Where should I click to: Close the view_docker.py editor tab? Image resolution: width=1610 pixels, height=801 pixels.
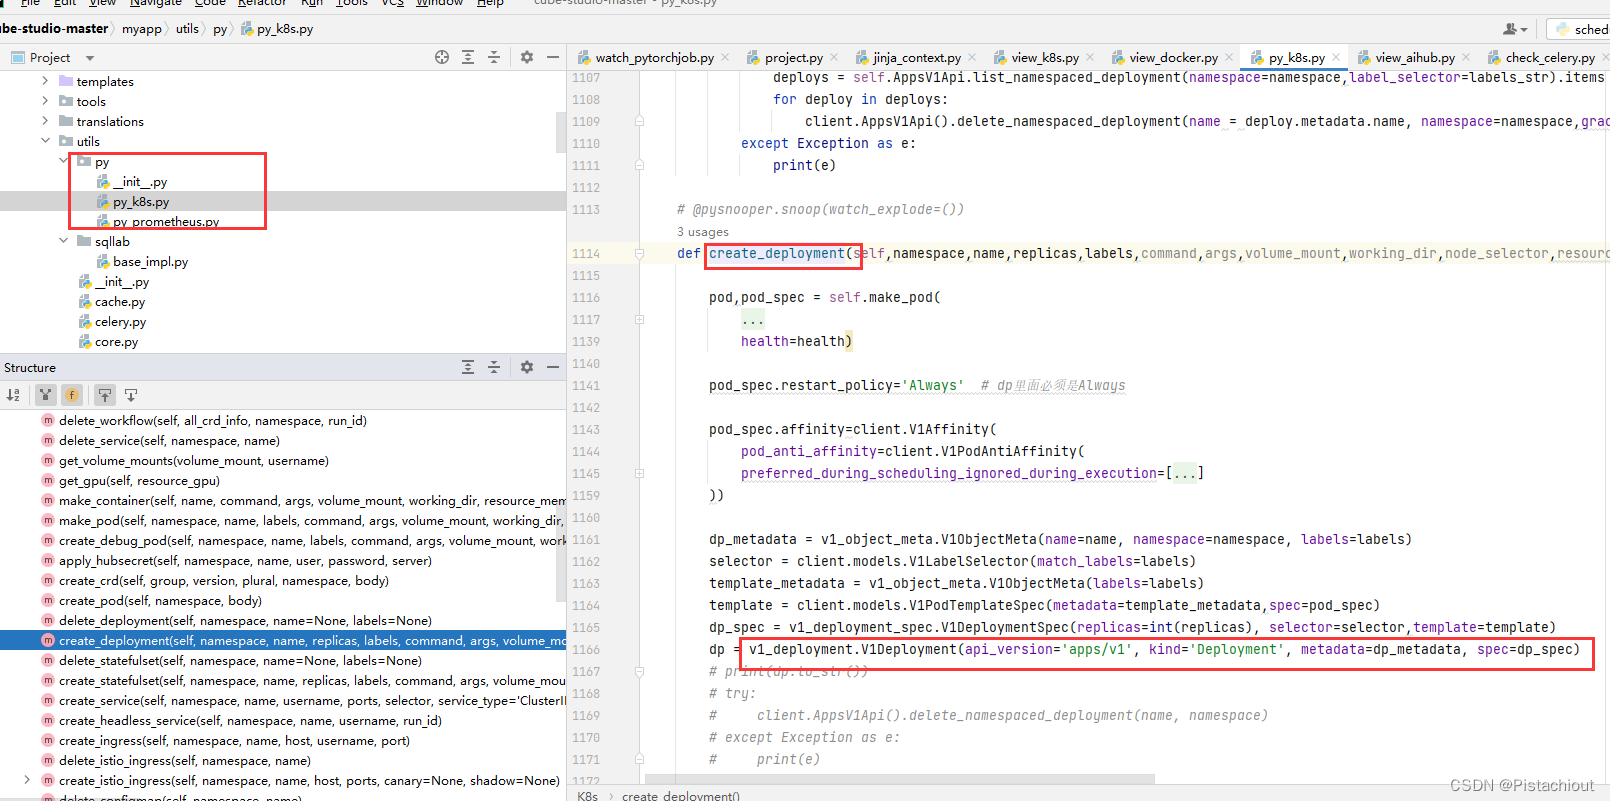click(1229, 58)
